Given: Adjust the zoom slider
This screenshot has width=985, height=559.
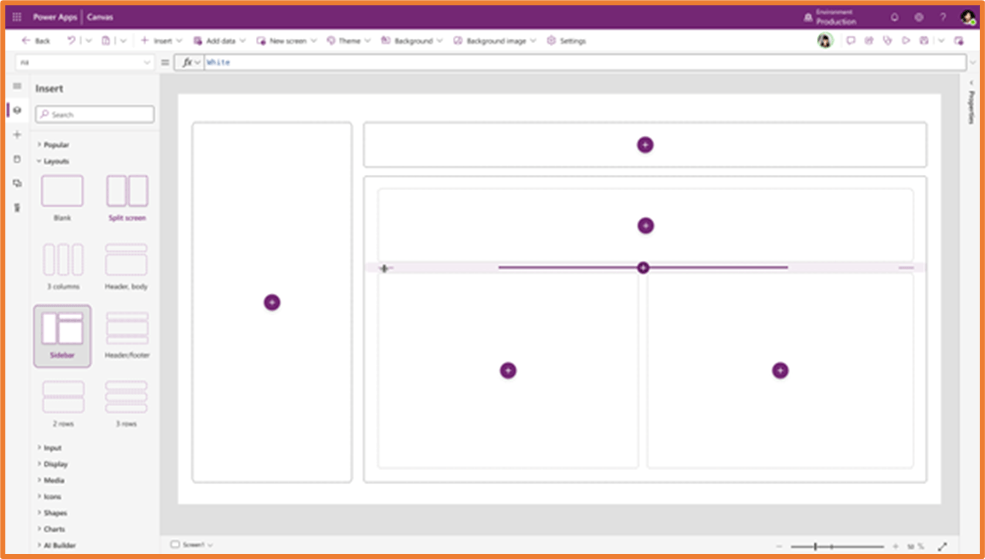Looking at the screenshot, I should point(816,546).
